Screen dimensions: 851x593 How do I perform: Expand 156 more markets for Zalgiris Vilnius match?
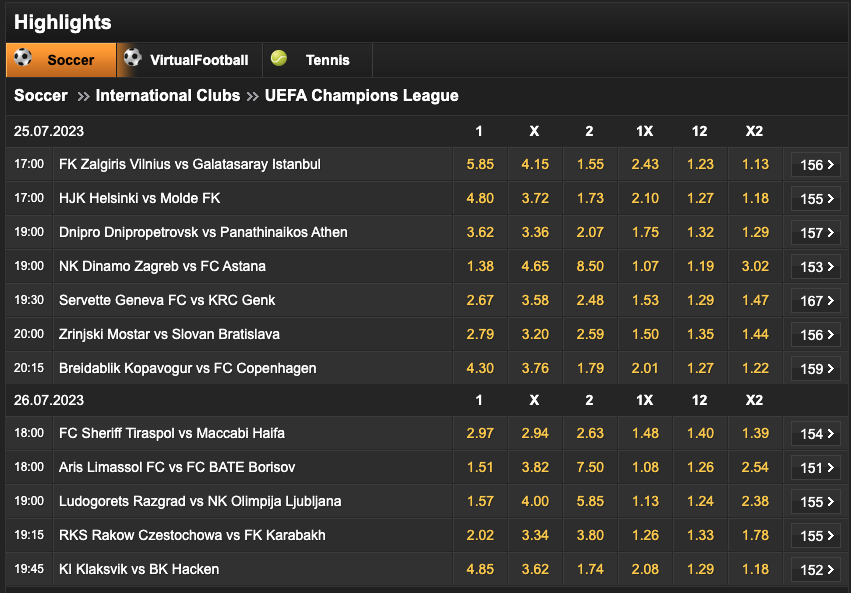click(x=816, y=165)
